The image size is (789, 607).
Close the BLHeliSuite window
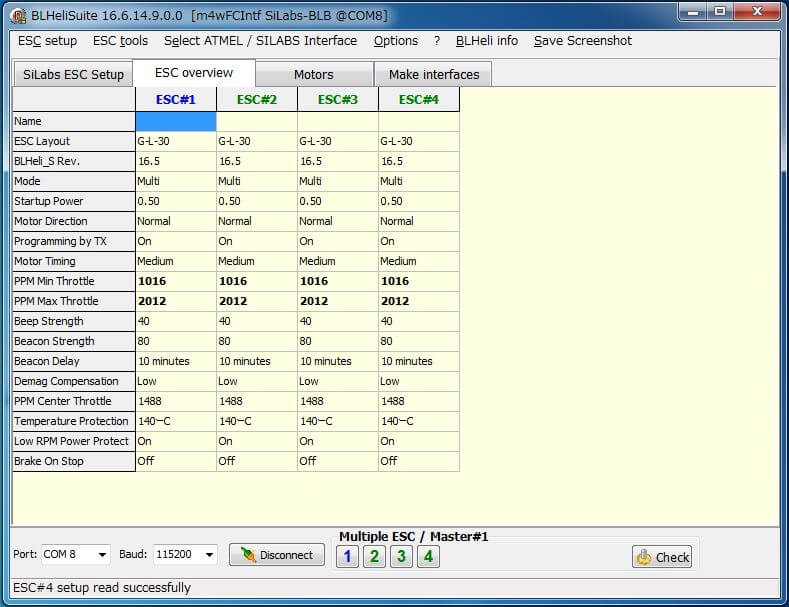(757, 11)
